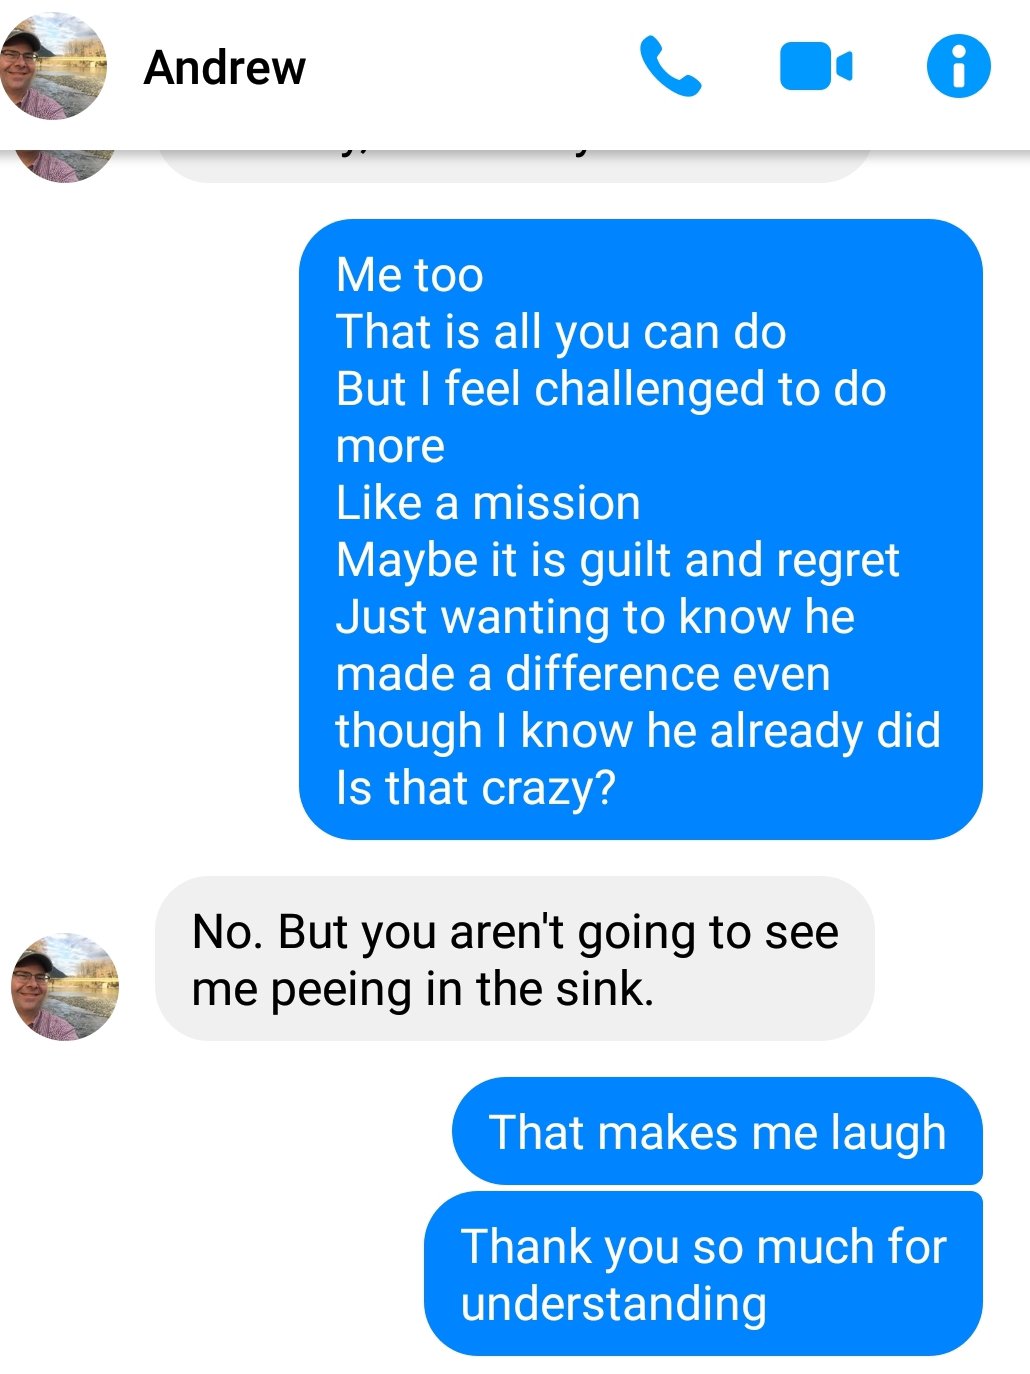Tap "Like a mission" line in message

(x=488, y=503)
